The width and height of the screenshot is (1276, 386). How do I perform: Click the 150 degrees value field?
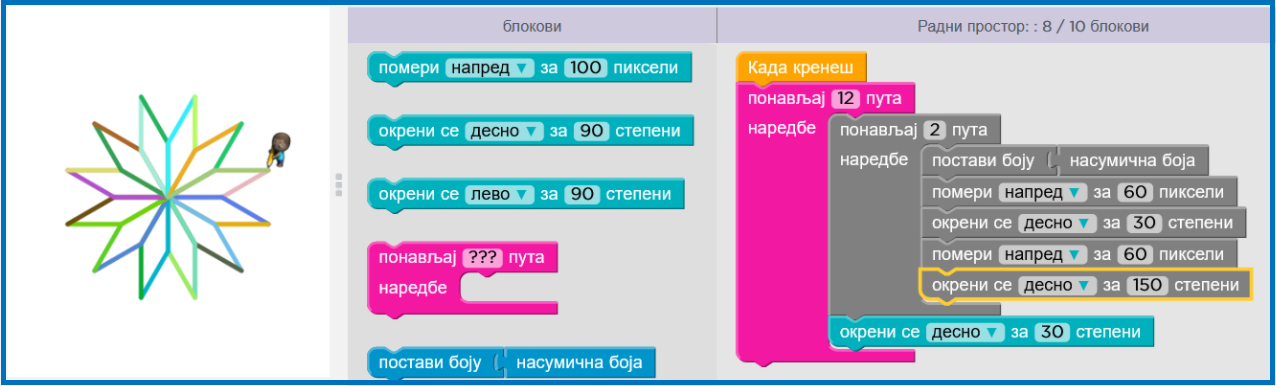1148,285
